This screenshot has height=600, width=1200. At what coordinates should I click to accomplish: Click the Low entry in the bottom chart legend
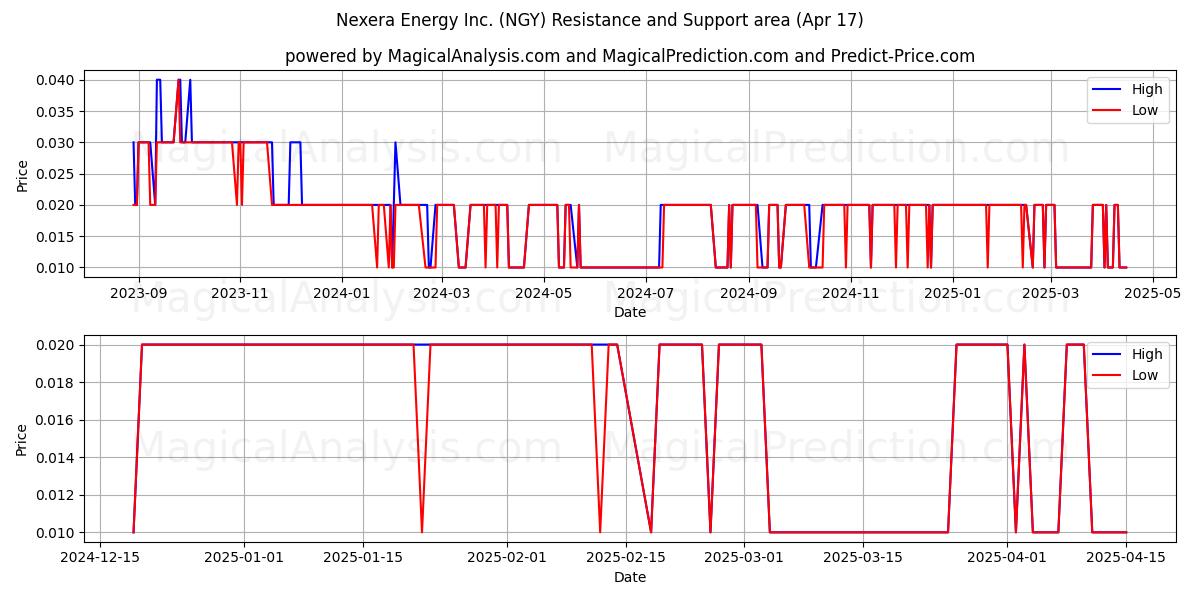click(x=1127, y=375)
